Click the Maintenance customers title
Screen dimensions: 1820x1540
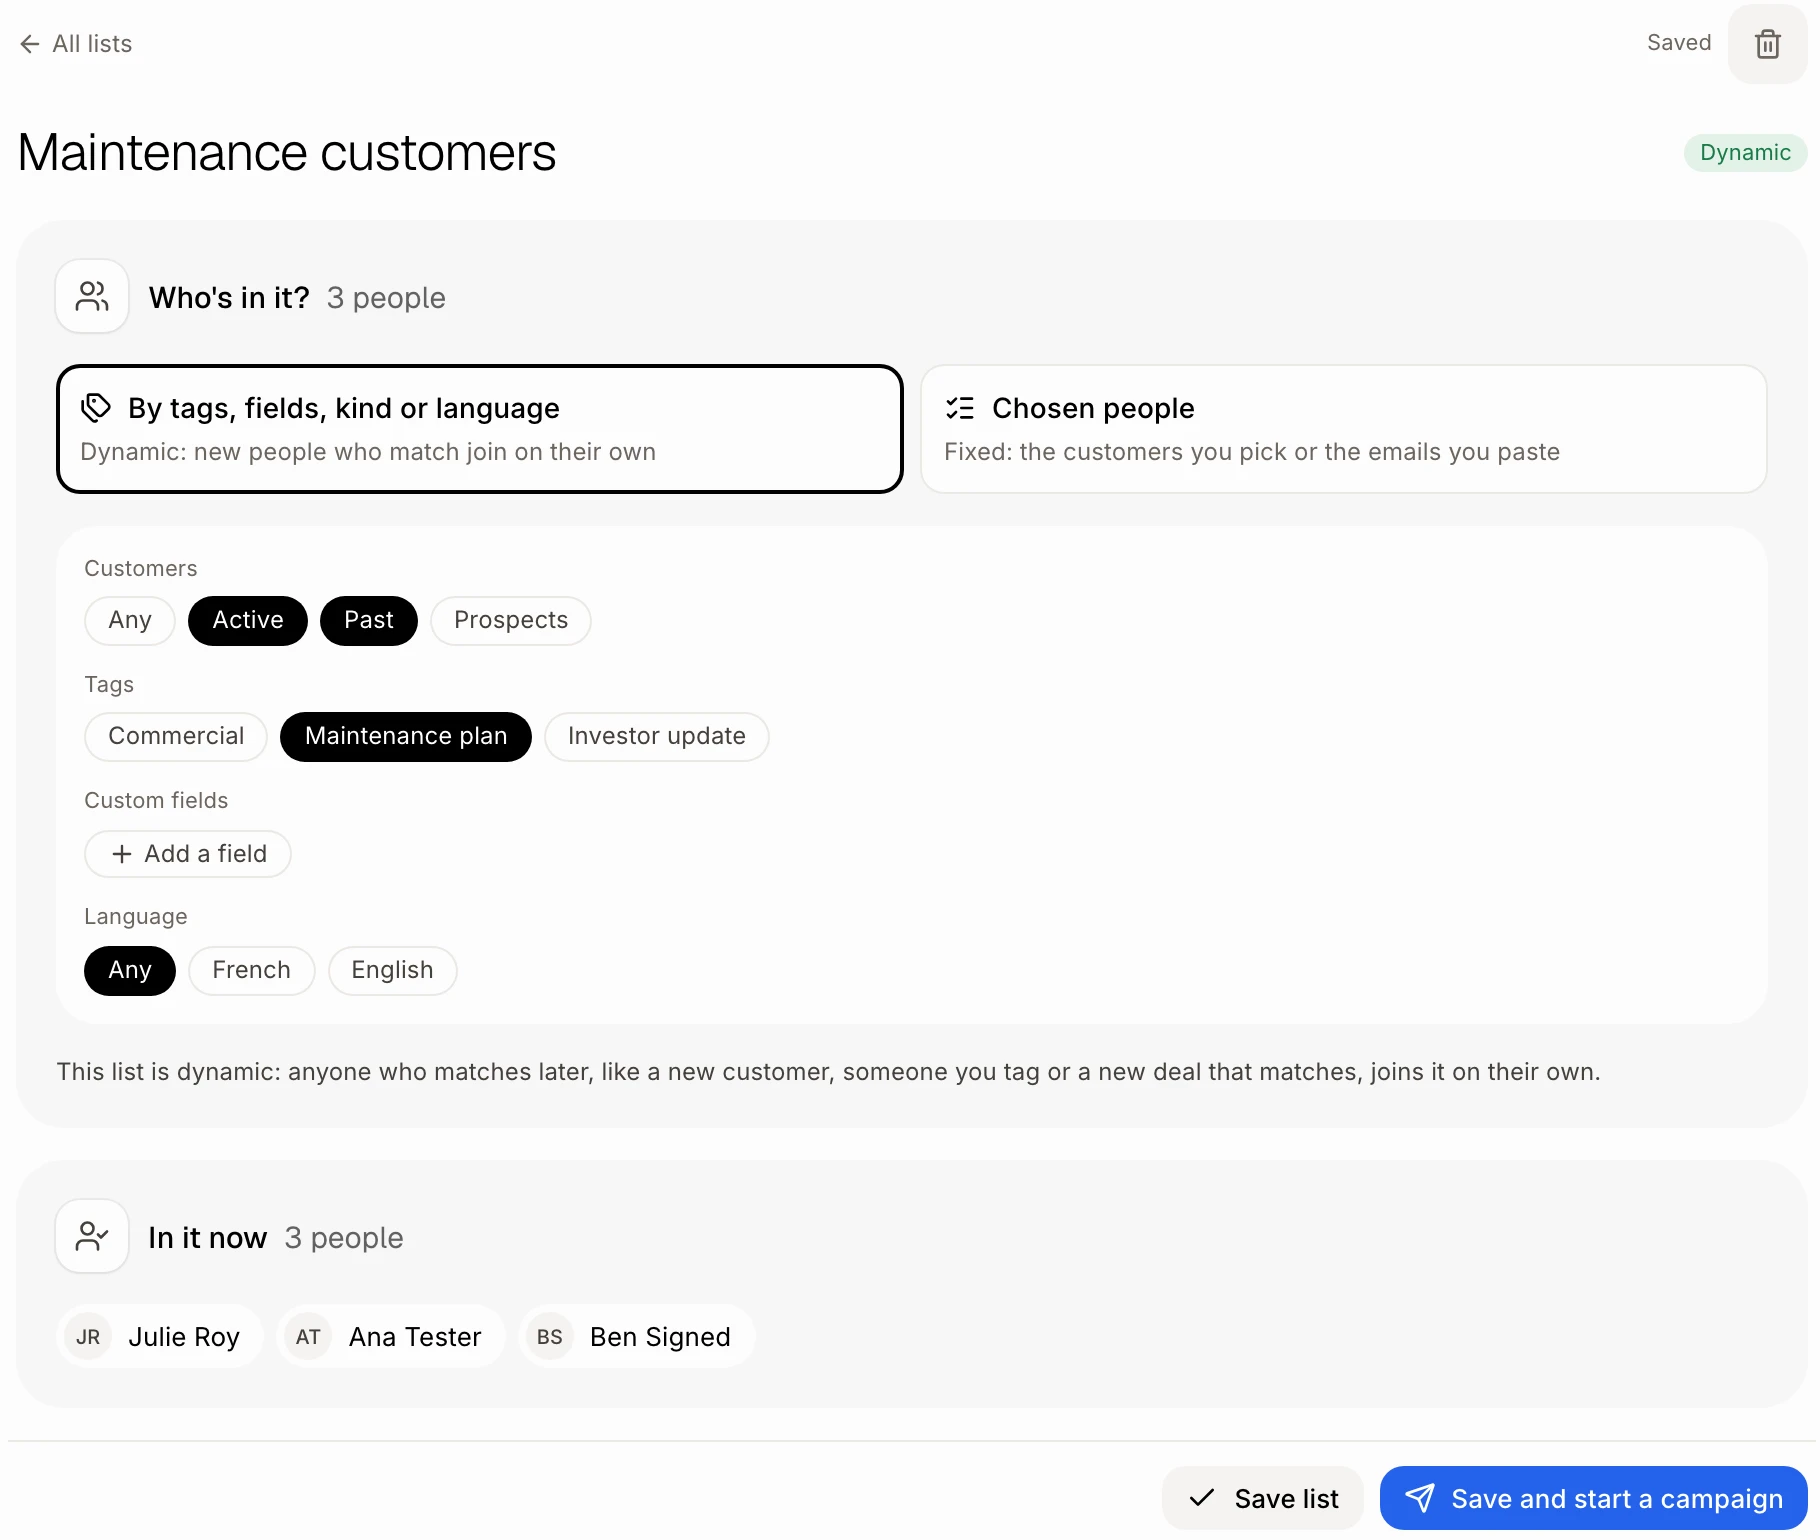(x=287, y=153)
